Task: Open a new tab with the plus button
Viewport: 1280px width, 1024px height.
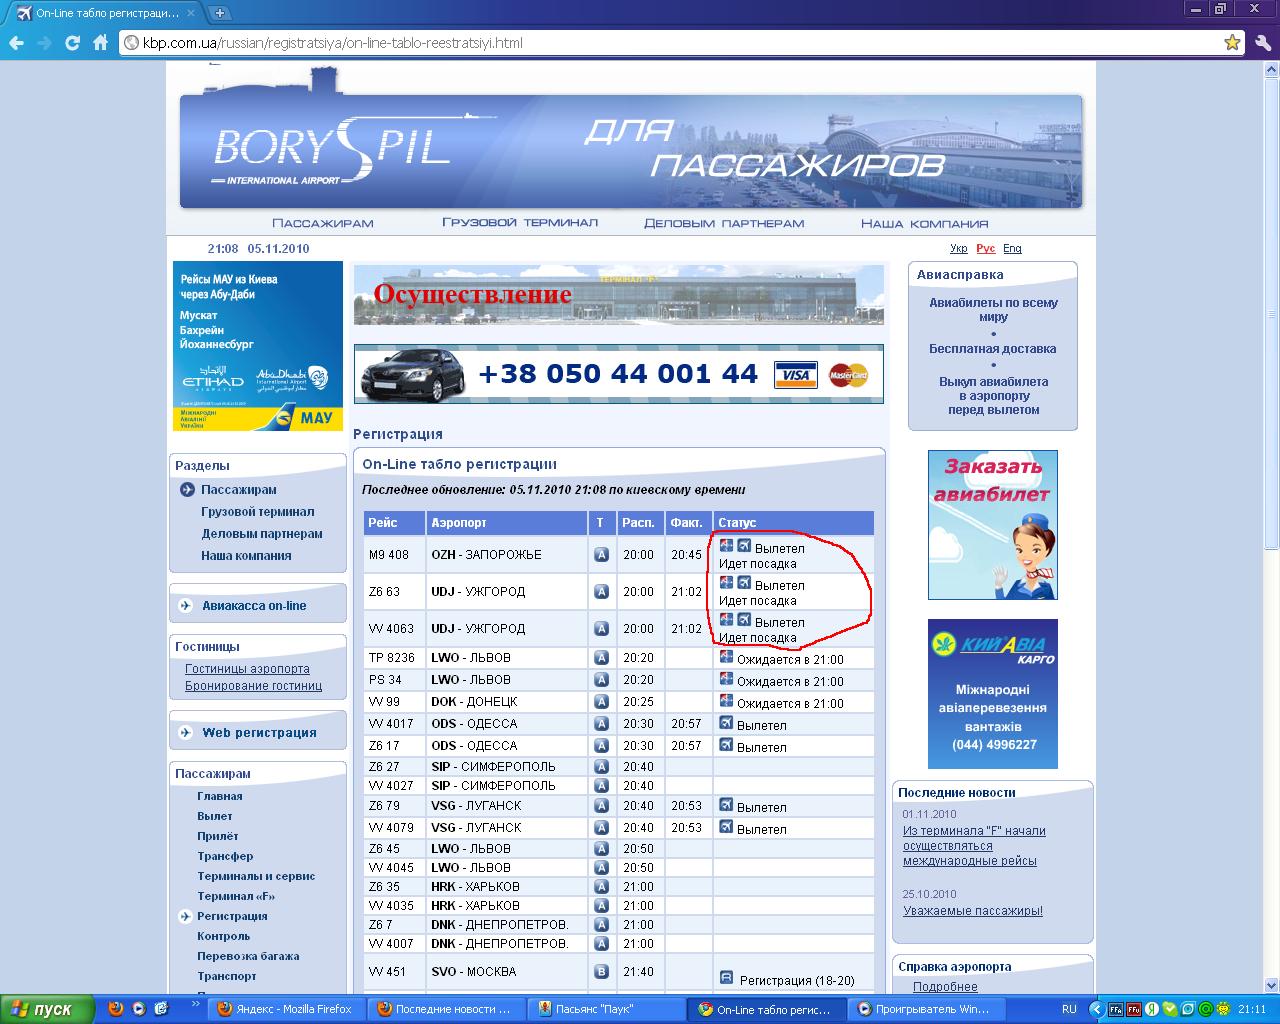Action: coord(219,13)
